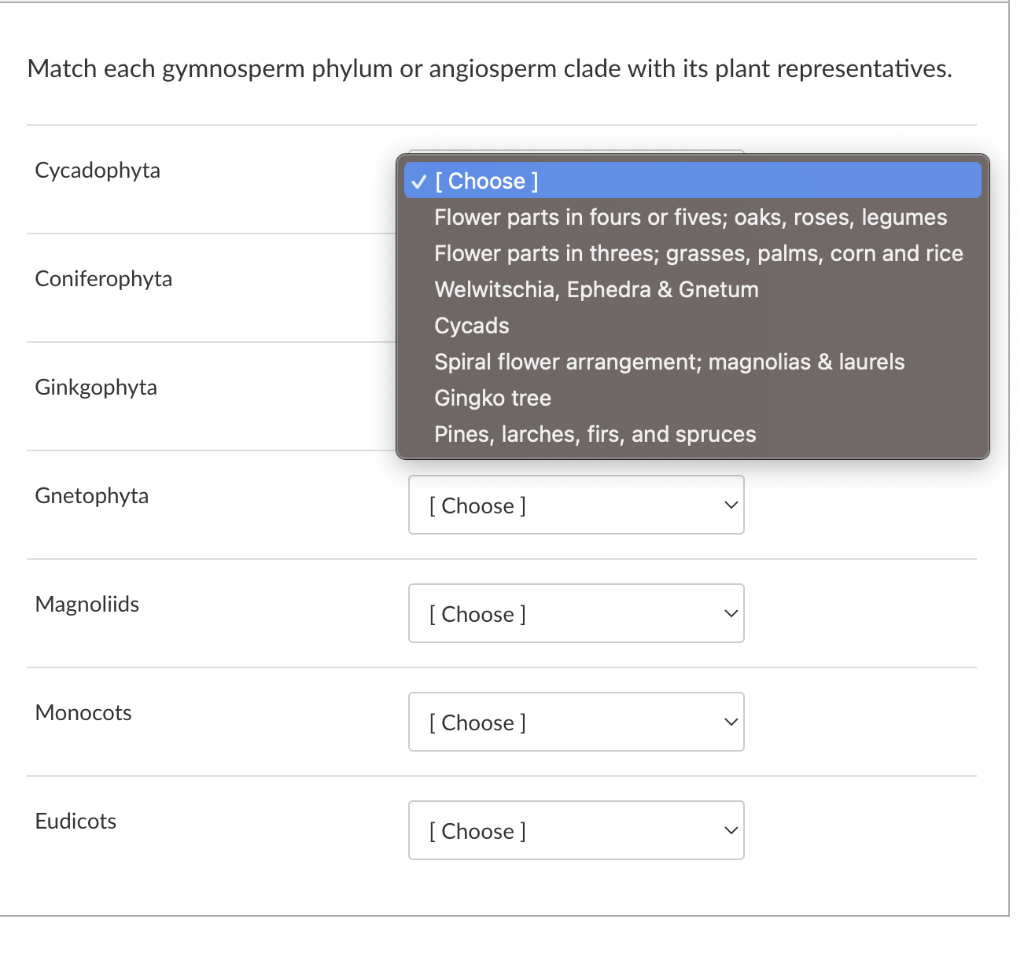Select "Flower parts in fours or fives; oaks, roses, legumes"

click(690, 217)
